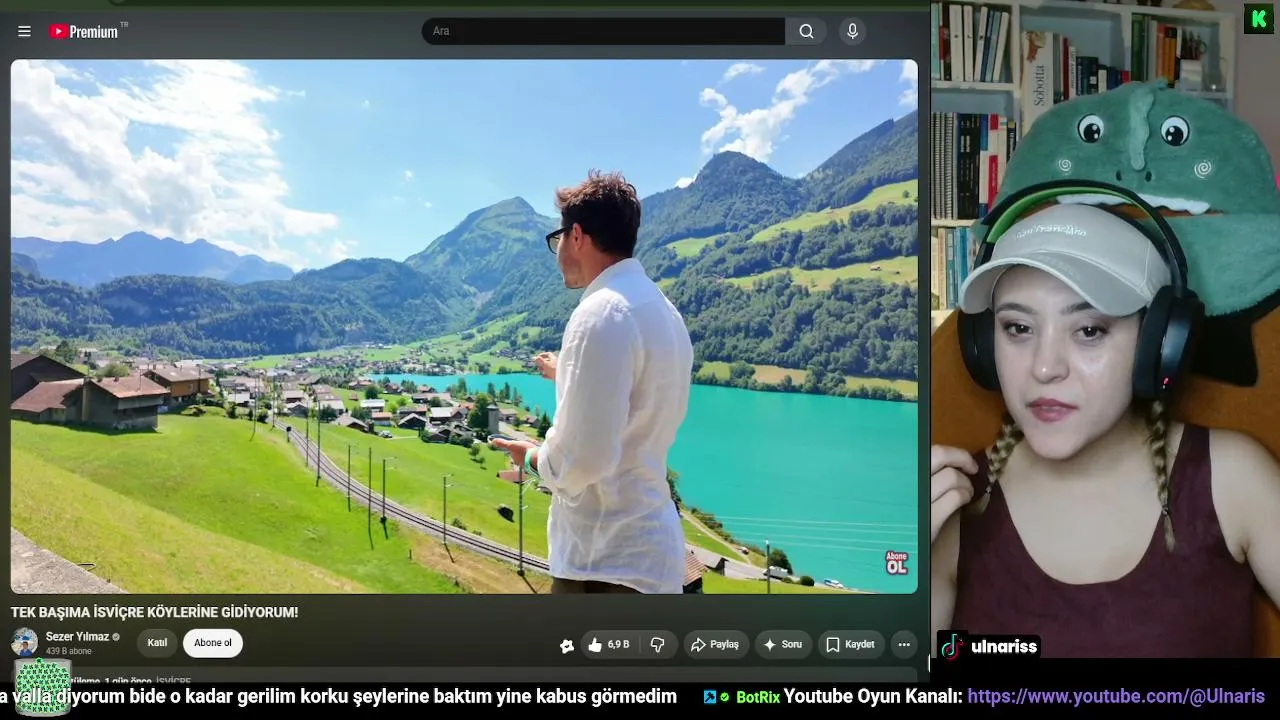Image resolution: width=1280 pixels, height=720 pixels.
Task: Click the magnifying glass search button
Action: pyautogui.click(x=806, y=31)
